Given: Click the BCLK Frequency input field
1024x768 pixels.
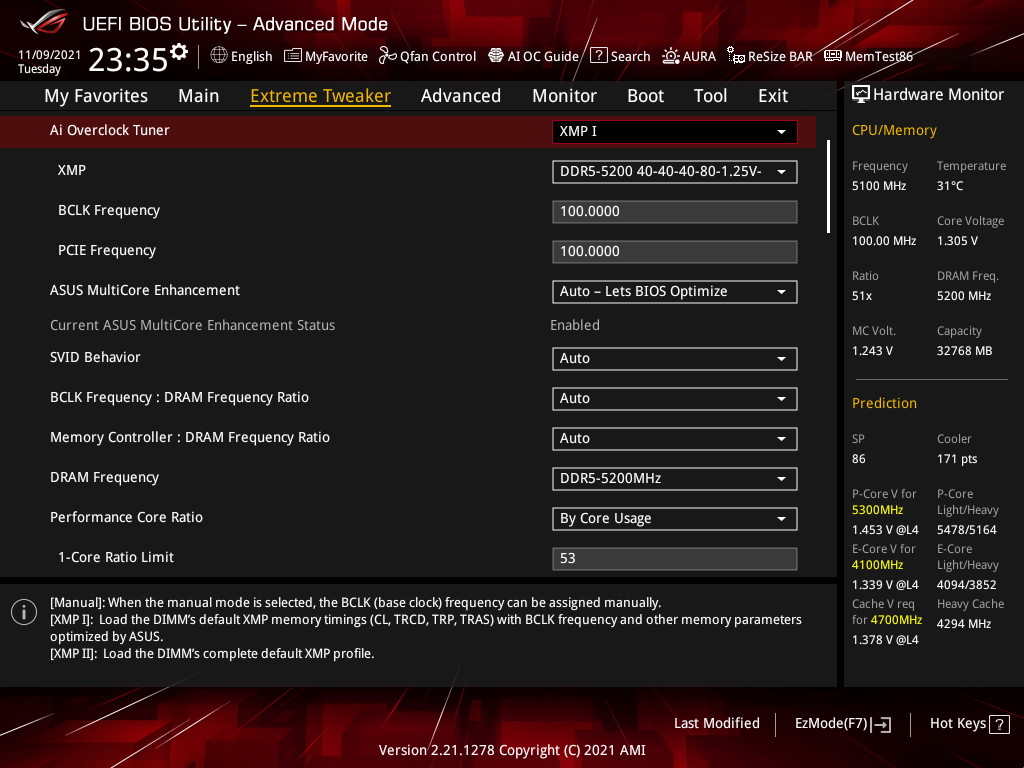Looking at the screenshot, I should pyautogui.click(x=675, y=212).
